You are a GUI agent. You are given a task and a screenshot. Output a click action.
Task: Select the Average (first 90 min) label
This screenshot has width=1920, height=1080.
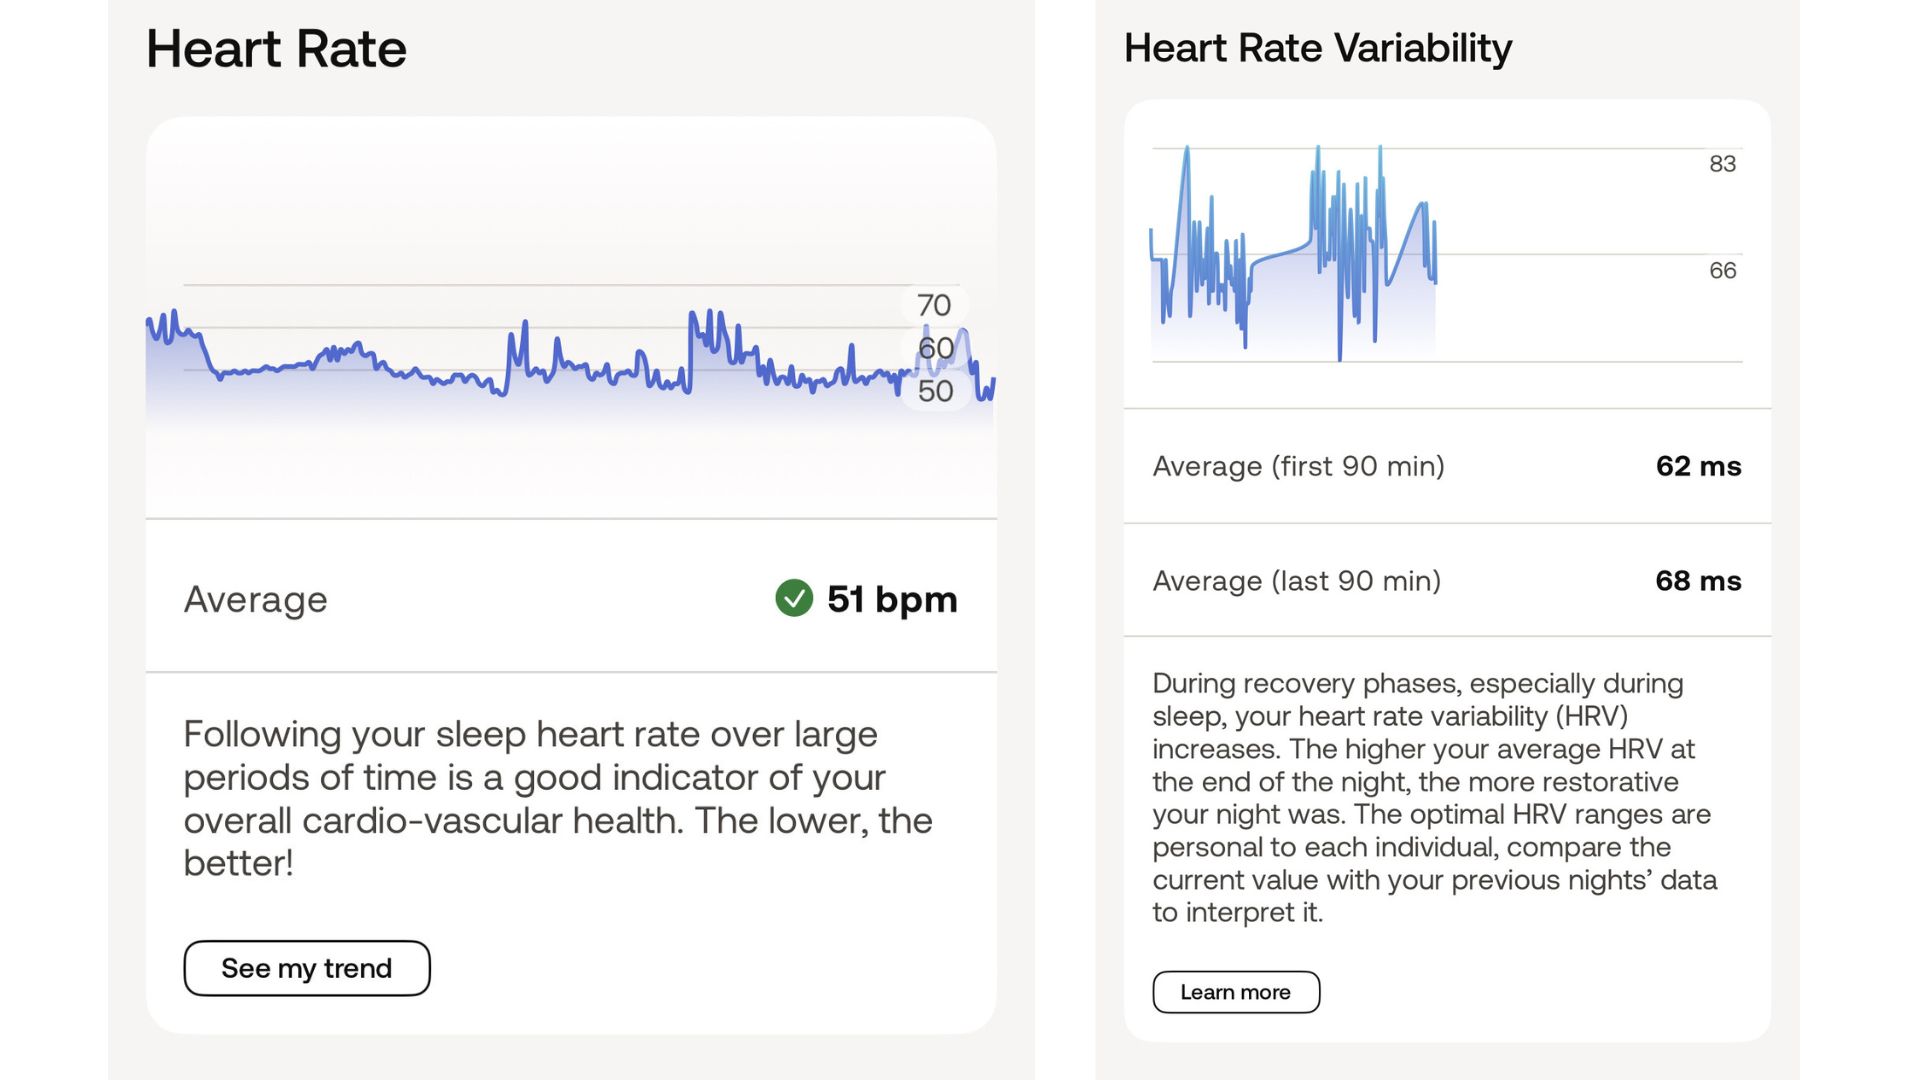tap(1298, 466)
